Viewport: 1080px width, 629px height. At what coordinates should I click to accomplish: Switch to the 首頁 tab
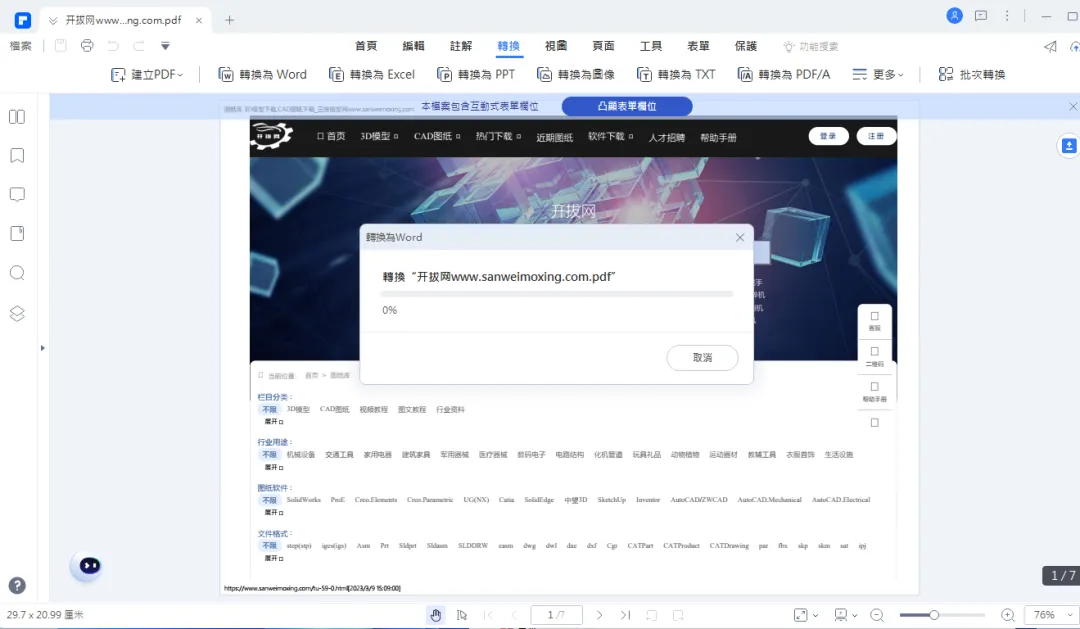pos(366,46)
